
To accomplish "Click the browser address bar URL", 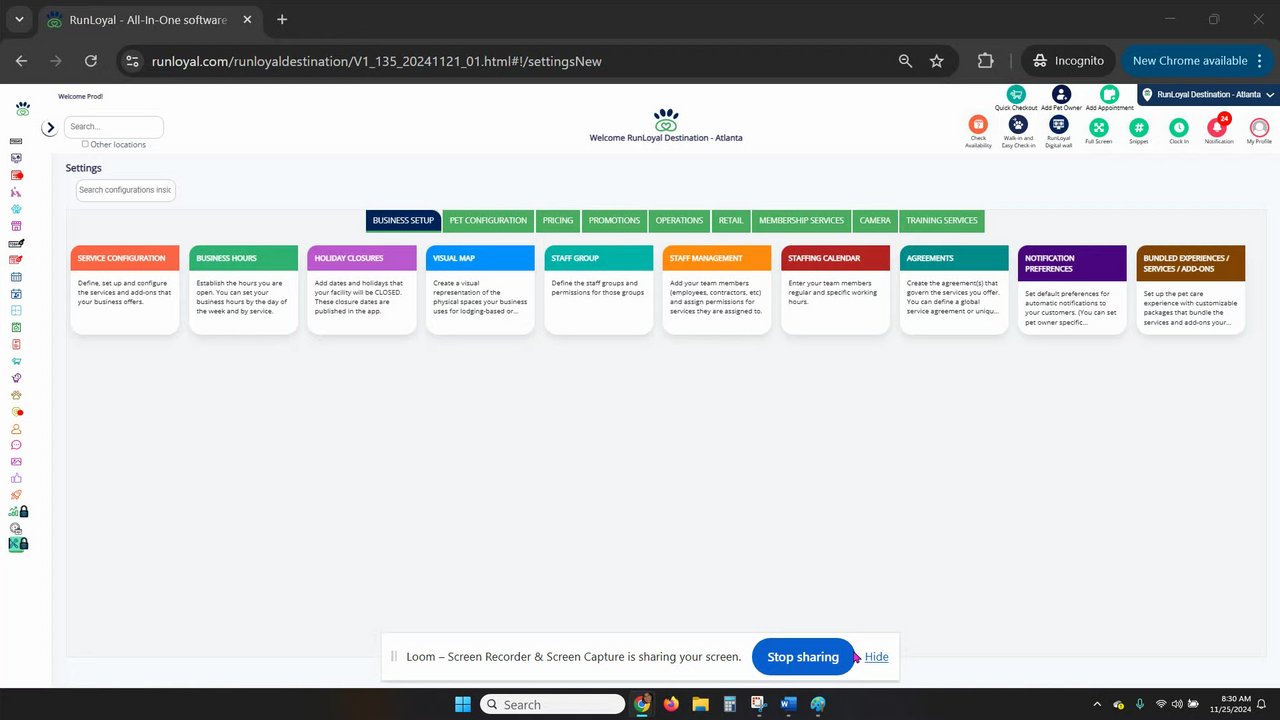I will click(377, 61).
